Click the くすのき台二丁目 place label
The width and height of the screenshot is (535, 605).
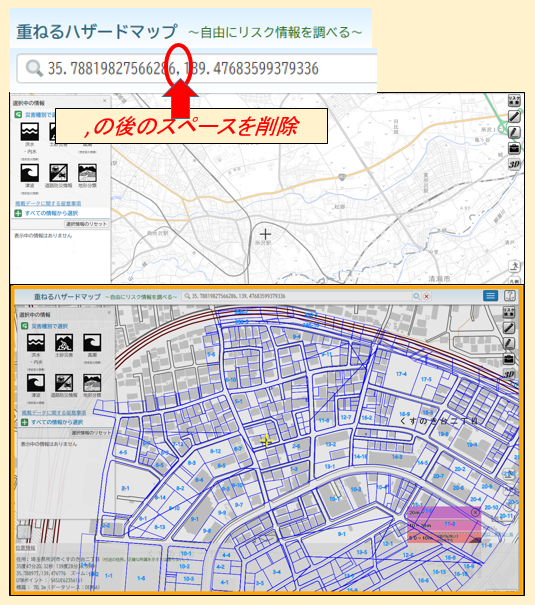tap(439, 421)
